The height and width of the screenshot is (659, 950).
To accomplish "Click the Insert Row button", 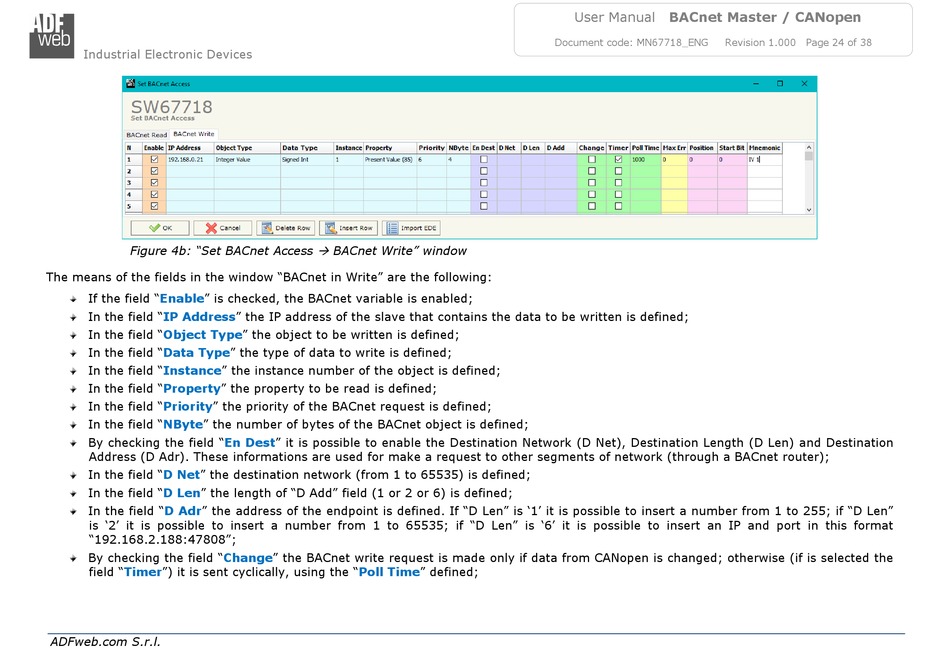I will pyautogui.click(x=348, y=228).
